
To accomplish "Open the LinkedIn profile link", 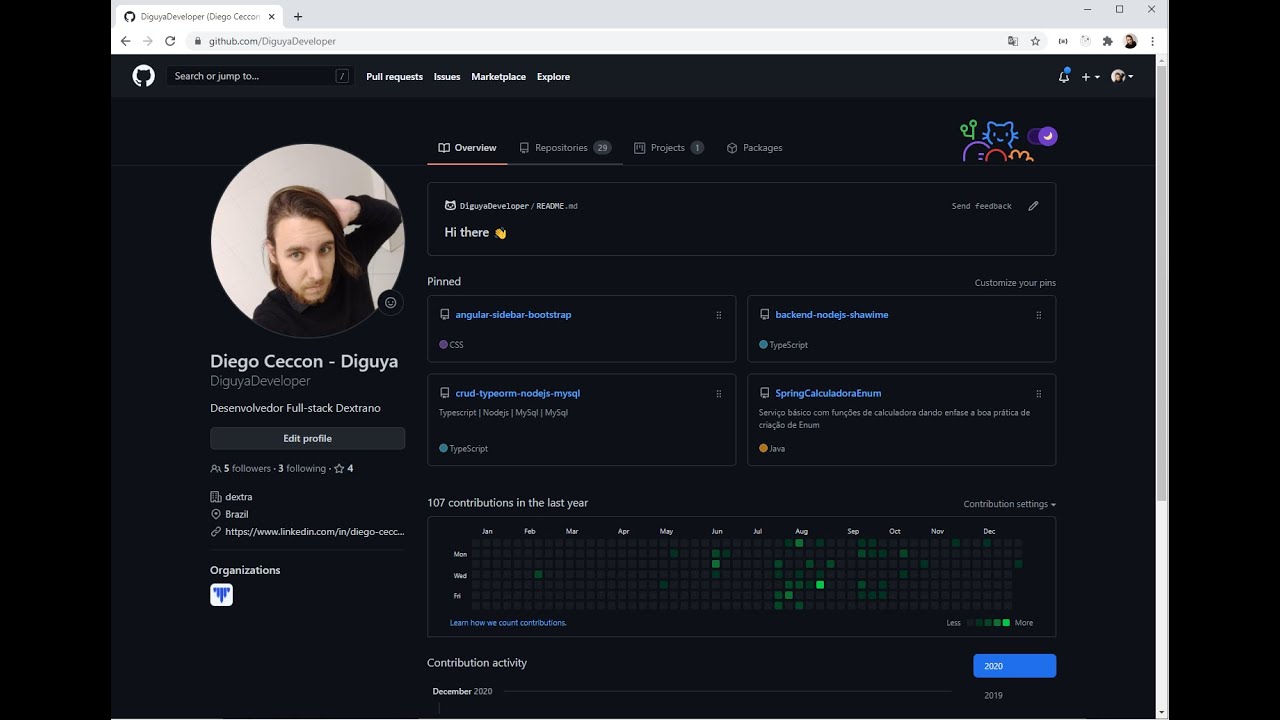I will [314, 532].
